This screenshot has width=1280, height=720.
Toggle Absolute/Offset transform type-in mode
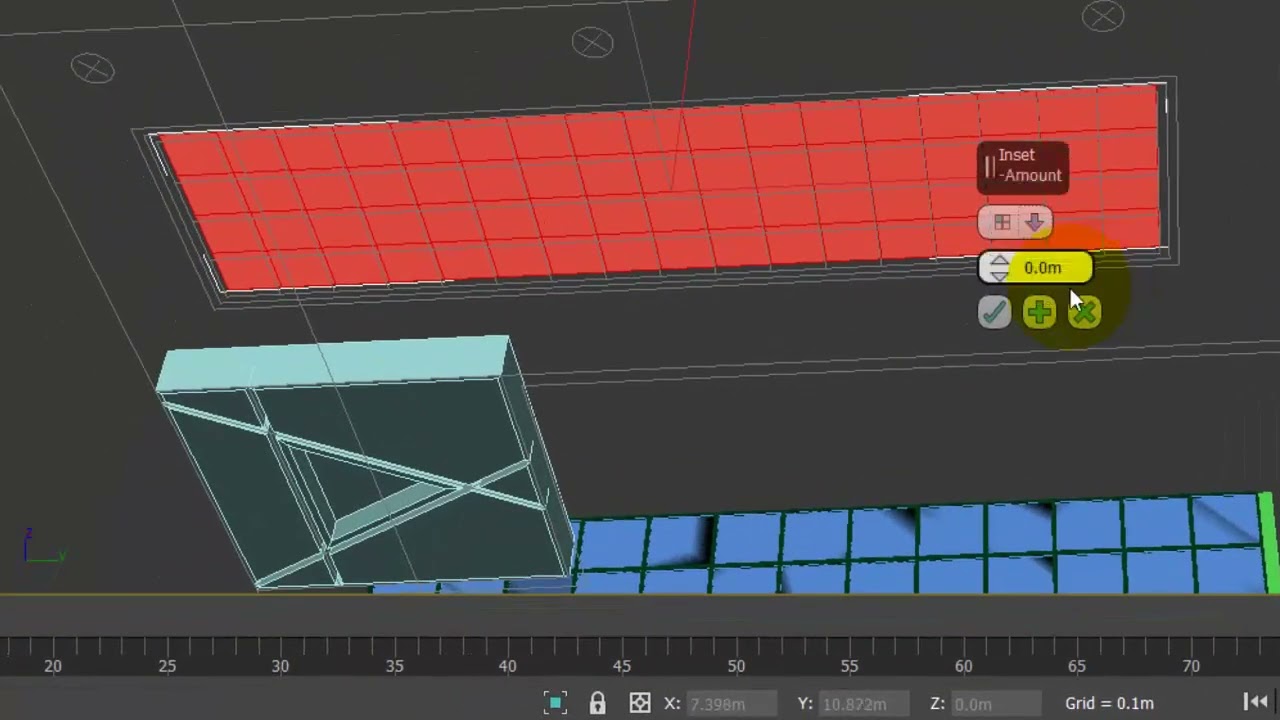click(640, 703)
